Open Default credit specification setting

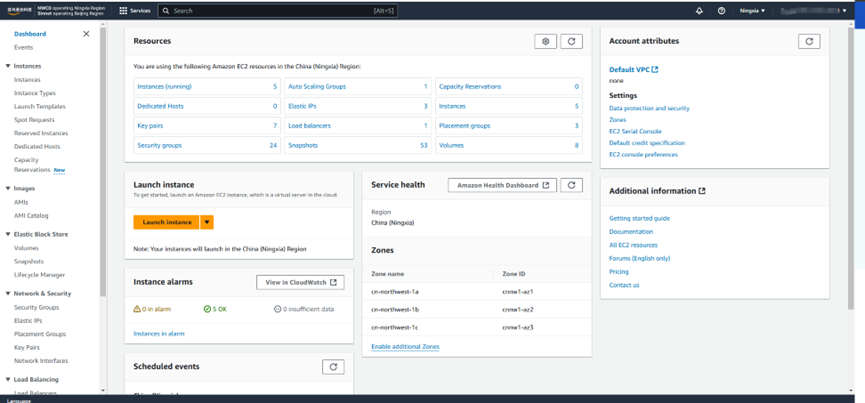(647, 143)
